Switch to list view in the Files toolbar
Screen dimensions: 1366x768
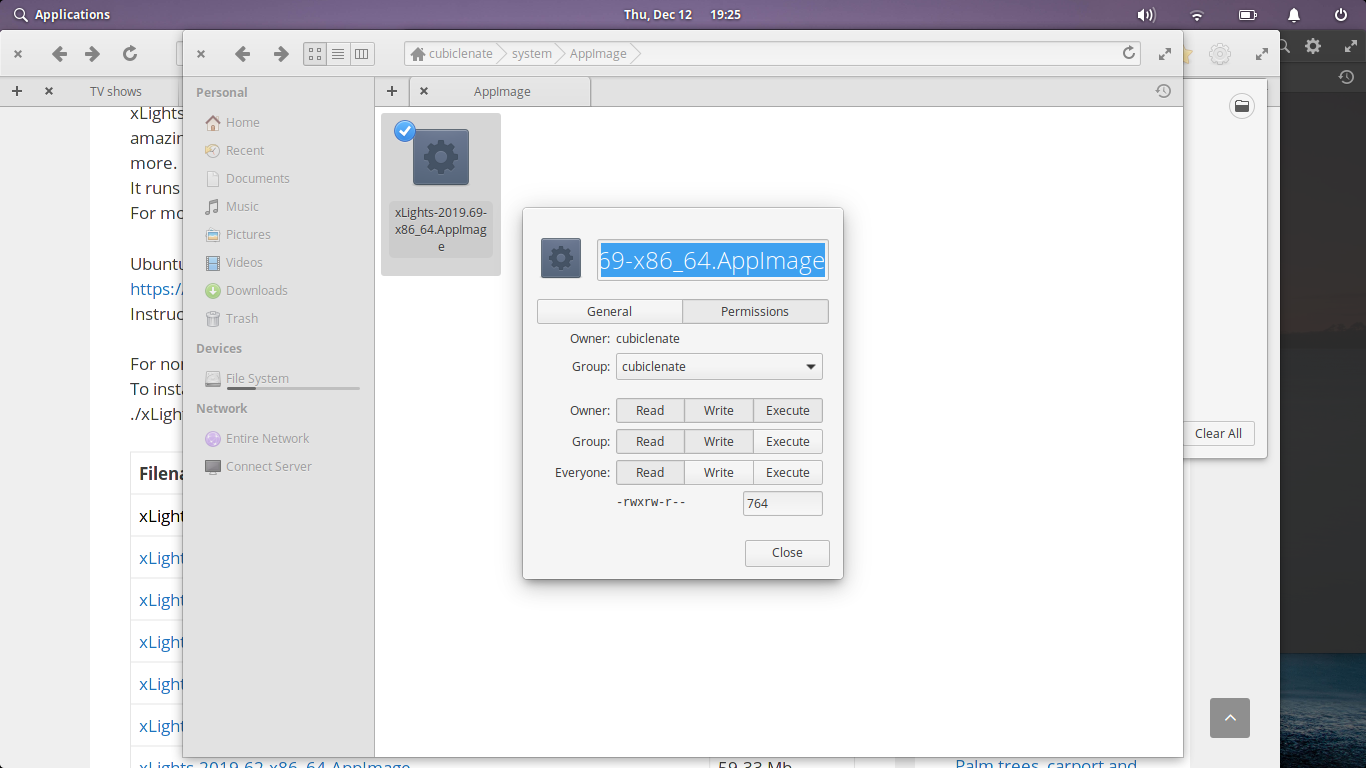pos(337,53)
